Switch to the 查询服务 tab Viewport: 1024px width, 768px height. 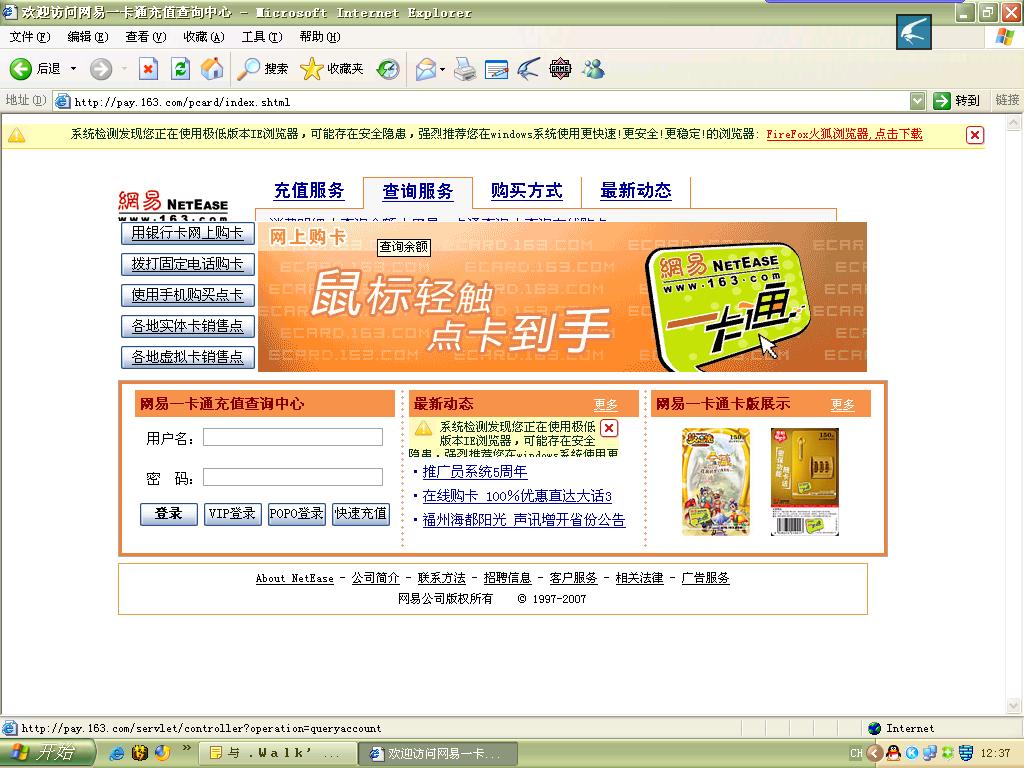[x=418, y=191]
